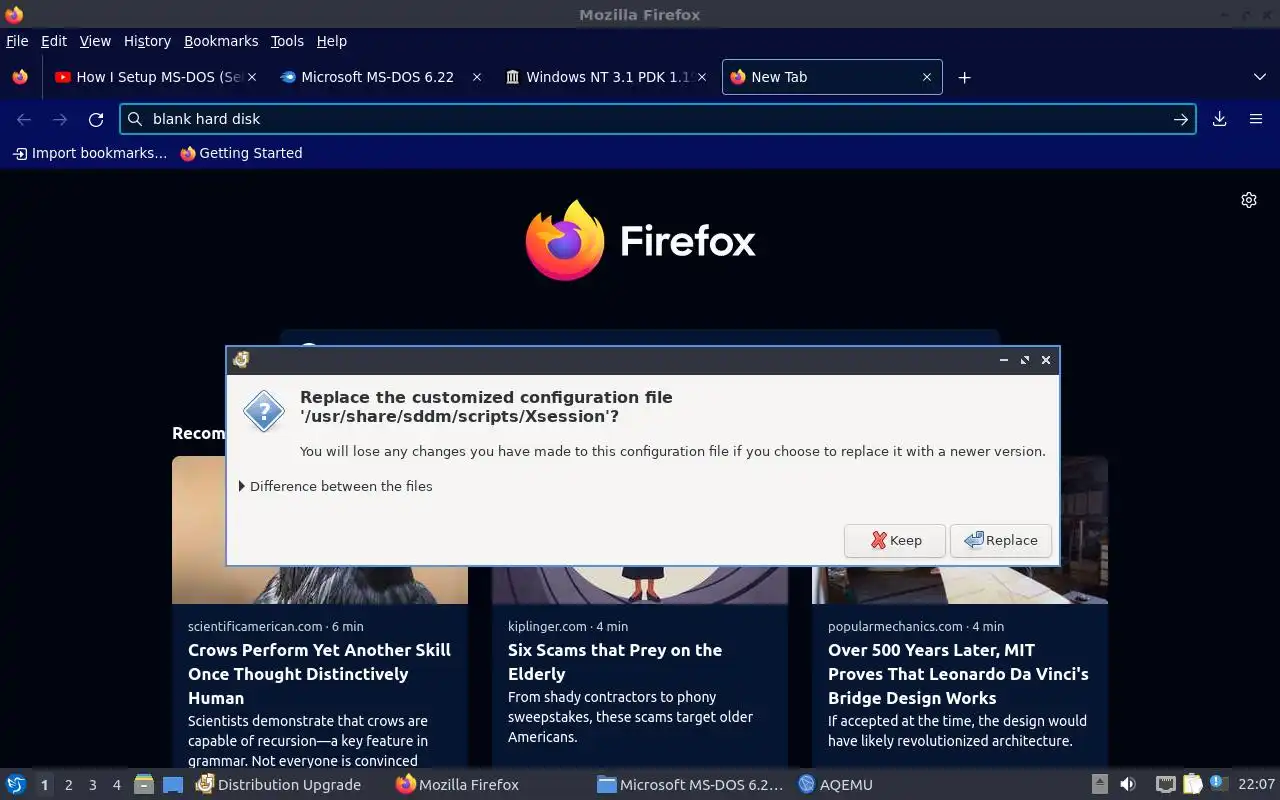This screenshot has height=800, width=1280.
Task: Open the File menu
Action: [17, 41]
